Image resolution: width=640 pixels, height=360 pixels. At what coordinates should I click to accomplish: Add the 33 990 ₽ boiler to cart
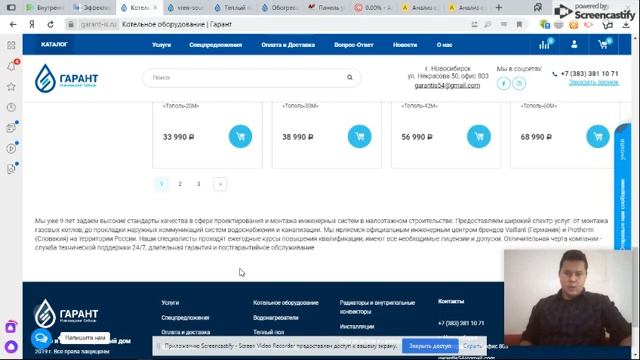pos(240,136)
